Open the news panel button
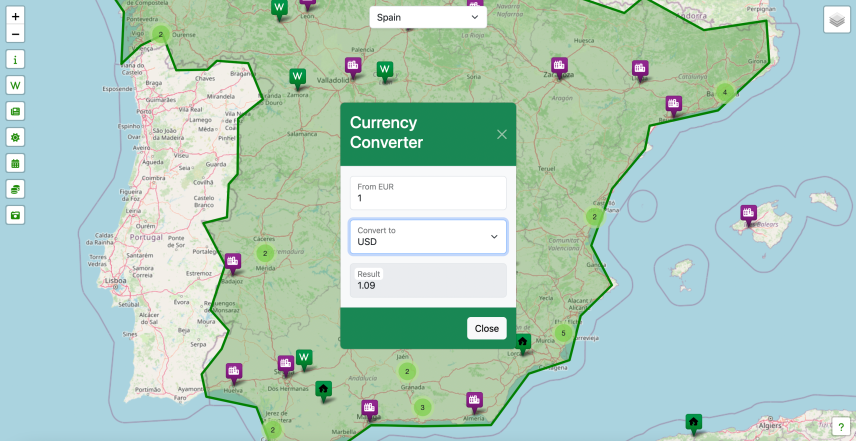Viewport: 856px width, 441px height. point(15,111)
